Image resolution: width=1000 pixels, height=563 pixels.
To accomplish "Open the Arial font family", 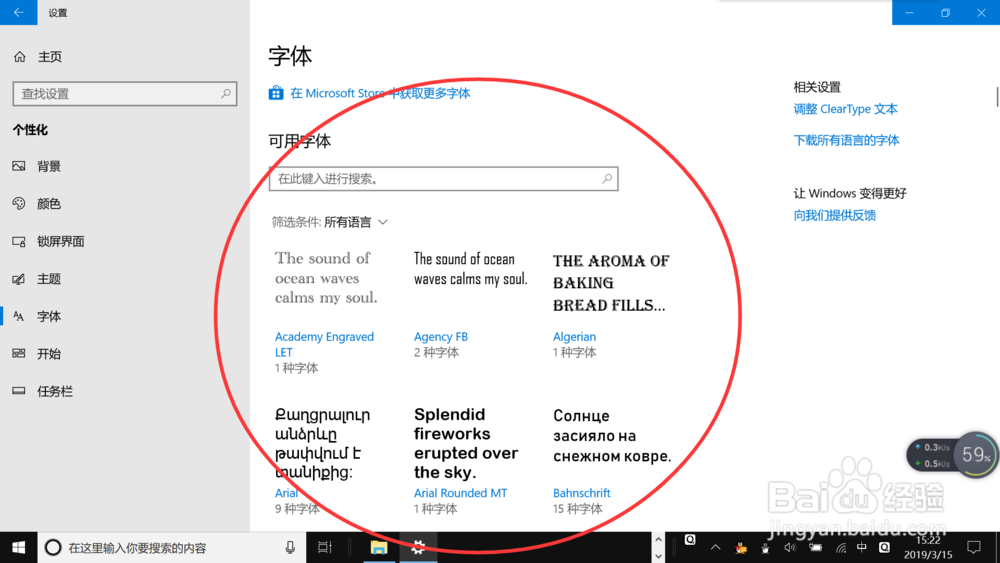I will coord(286,493).
